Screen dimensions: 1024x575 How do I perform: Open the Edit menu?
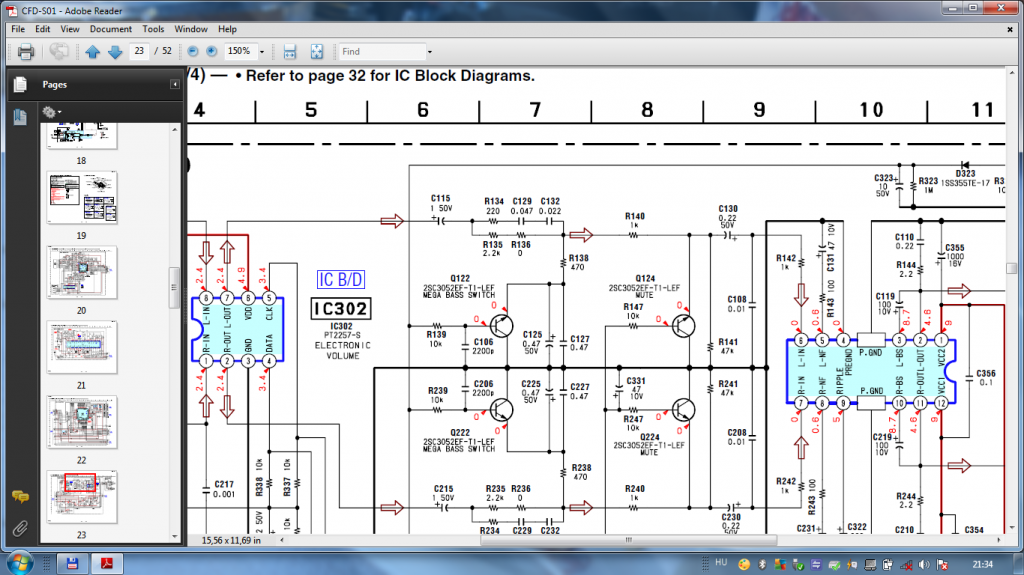[x=42, y=29]
